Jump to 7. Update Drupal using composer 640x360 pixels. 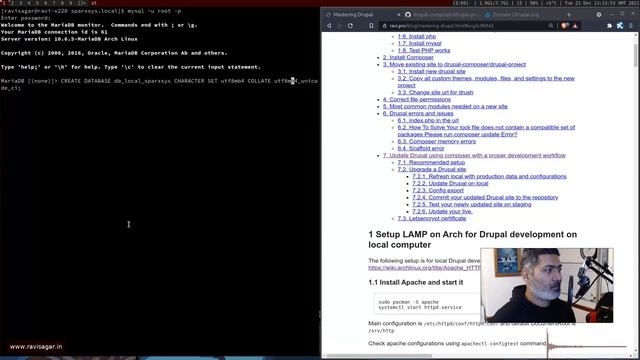474,155
